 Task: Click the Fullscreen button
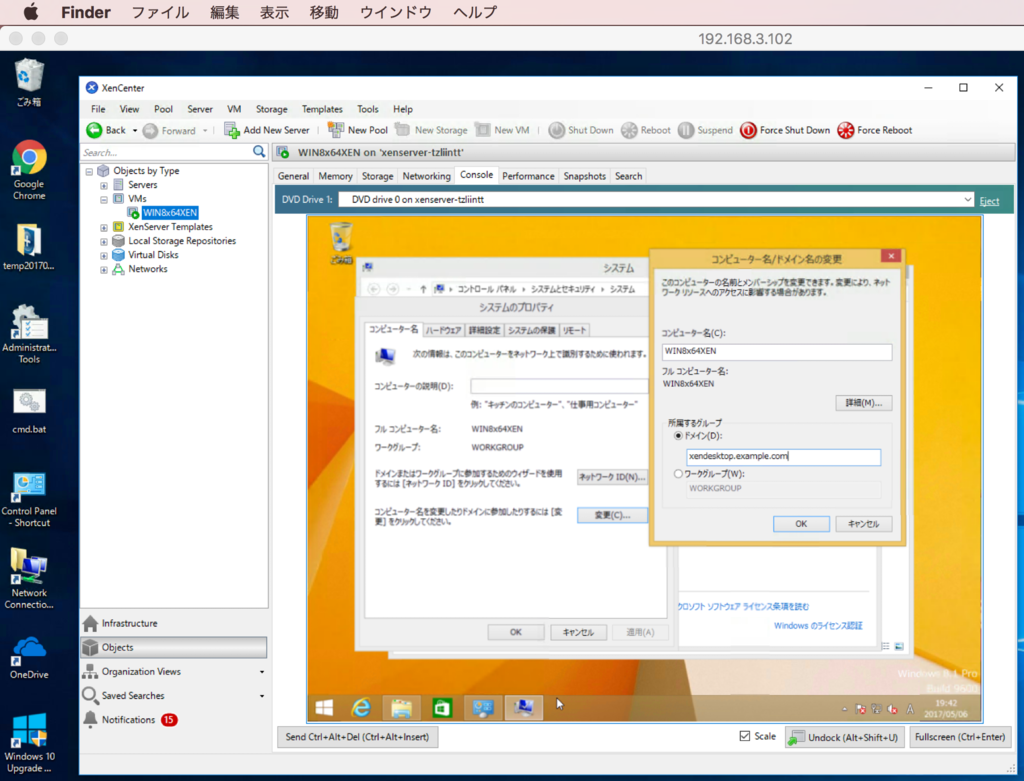(960, 737)
